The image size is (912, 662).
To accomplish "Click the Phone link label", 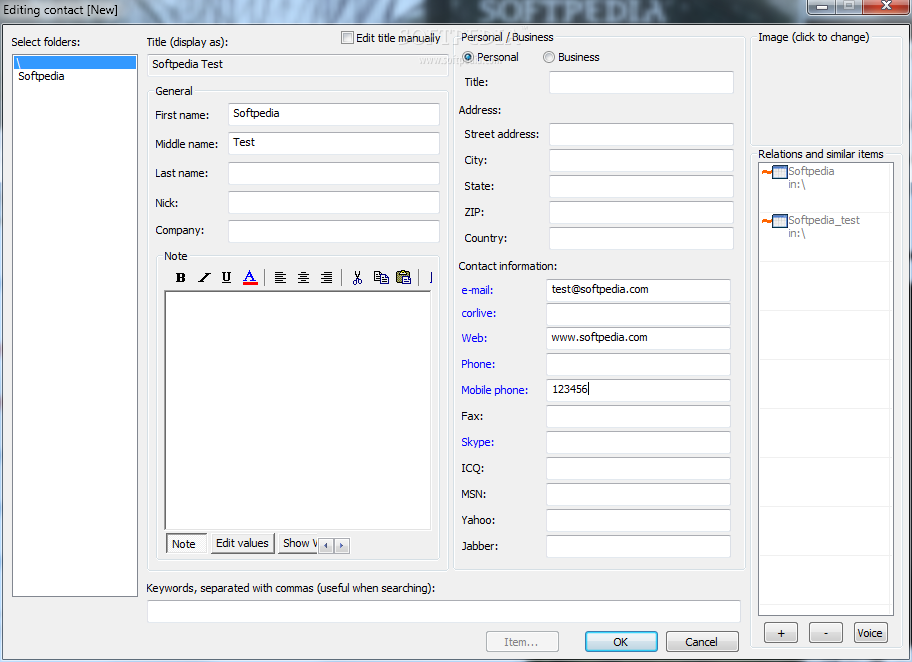I will click(478, 364).
